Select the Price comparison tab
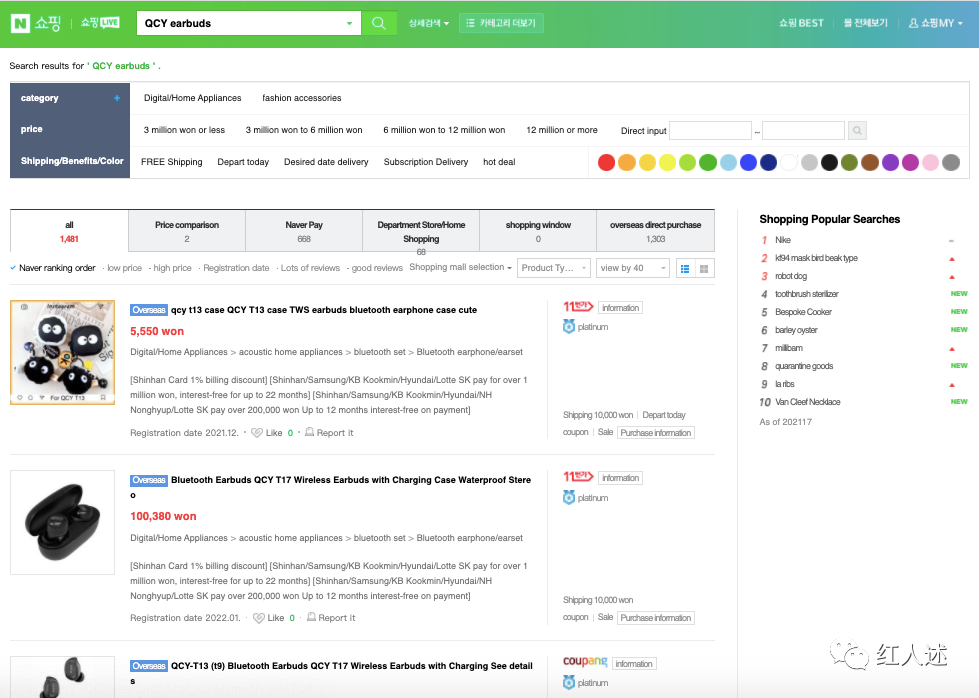Image resolution: width=979 pixels, height=698 pixels. click(187, 232)
